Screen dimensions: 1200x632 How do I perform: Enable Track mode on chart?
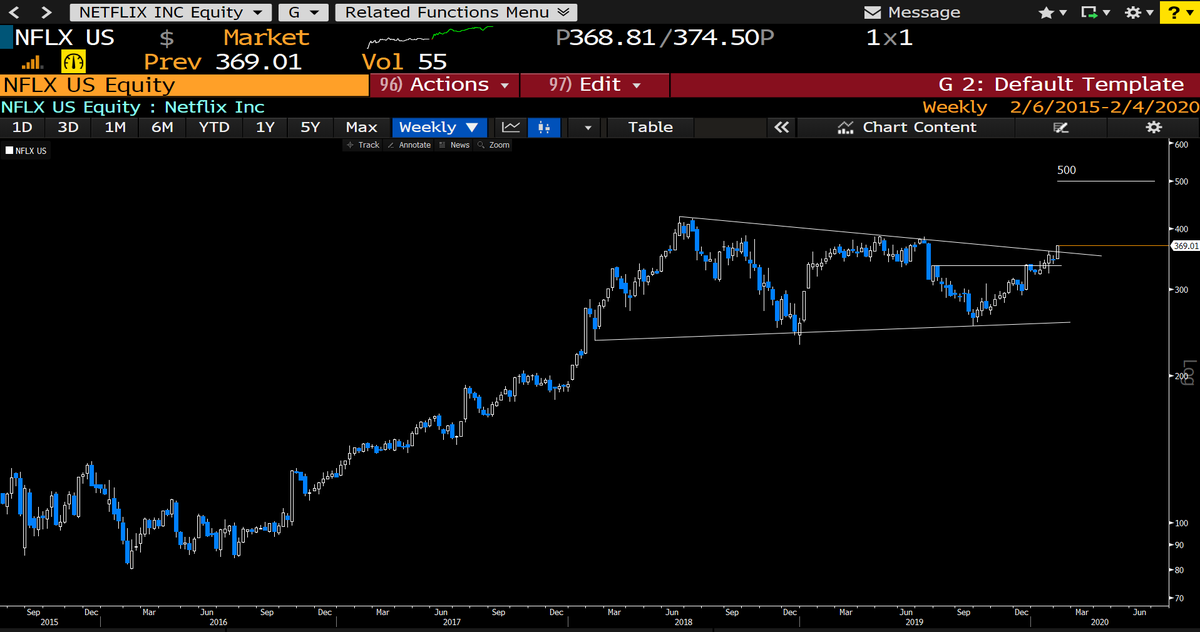pyautogui.click(x=363, y=145)
